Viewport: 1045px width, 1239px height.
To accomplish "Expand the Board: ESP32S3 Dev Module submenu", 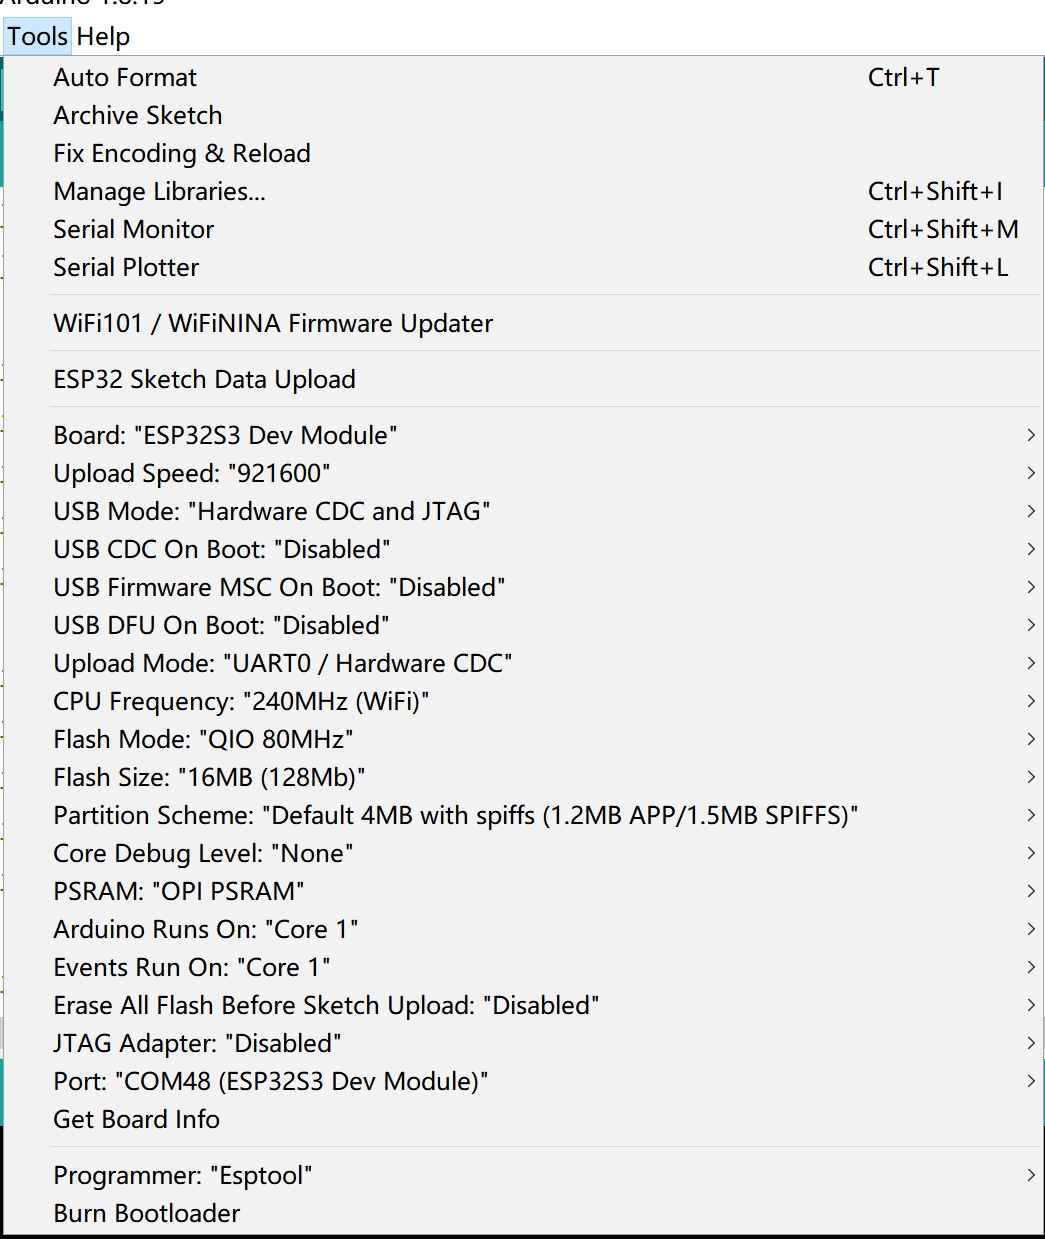I will pyautogui.click(x=523, y=435).
